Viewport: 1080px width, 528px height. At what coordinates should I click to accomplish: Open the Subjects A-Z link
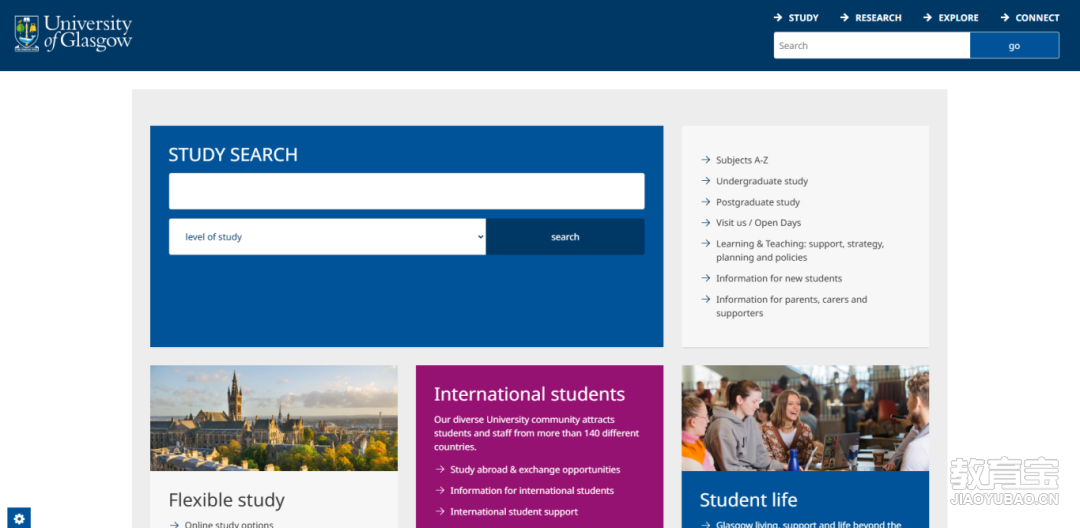click(x=742, y=160)
